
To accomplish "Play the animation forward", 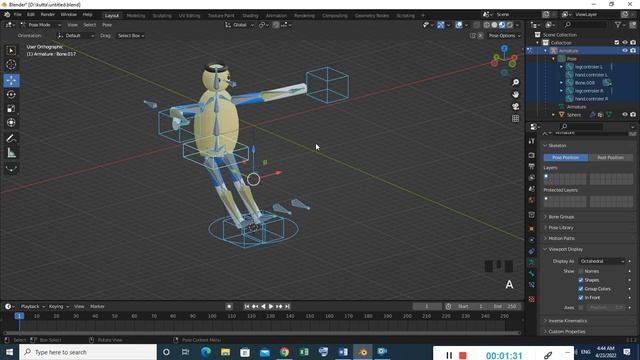I will (271, 307).
